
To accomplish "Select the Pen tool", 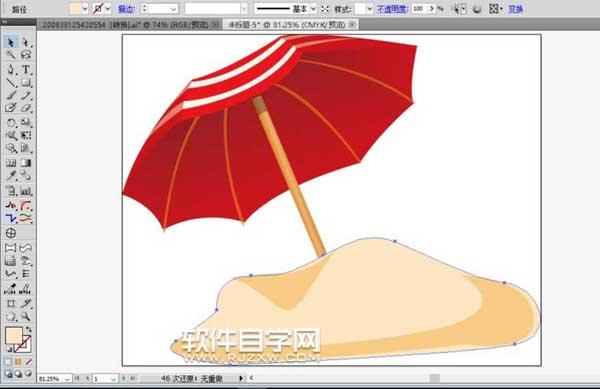I will pos(10,70).
